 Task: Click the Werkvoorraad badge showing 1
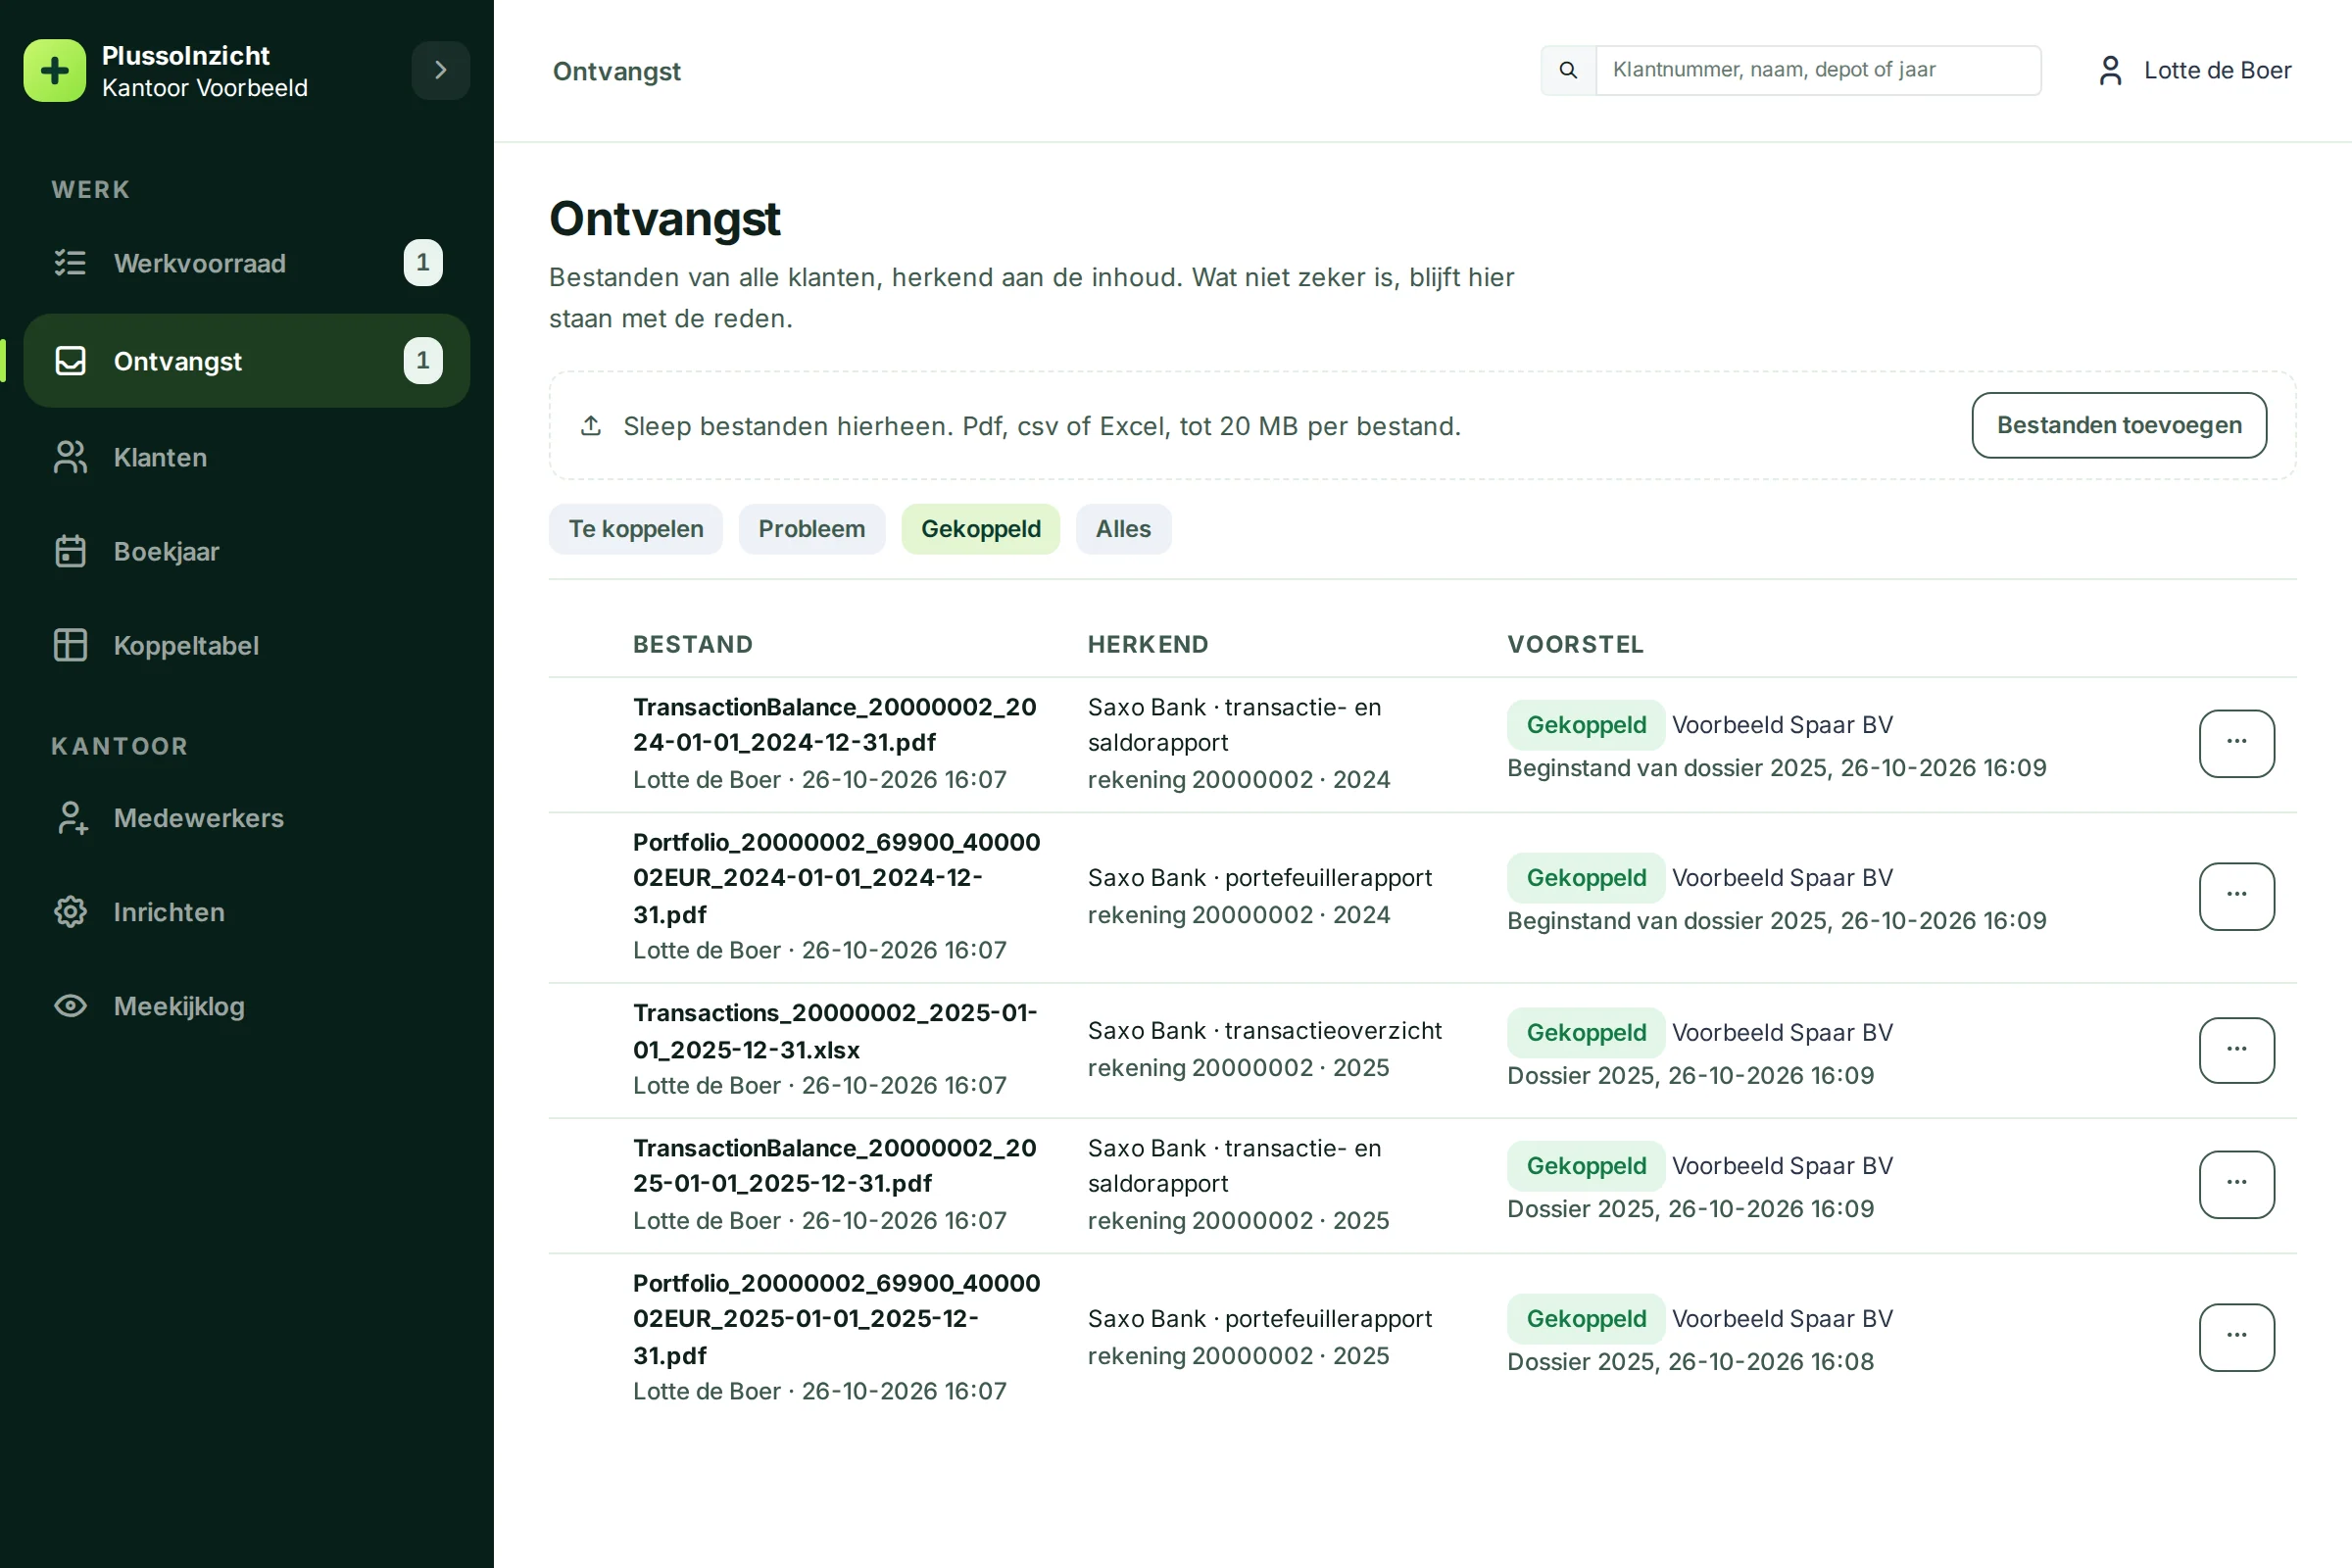tap(423, 263)
